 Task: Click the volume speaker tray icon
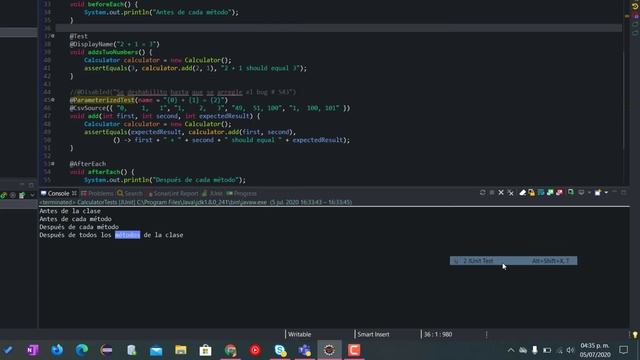coord(570,350)
